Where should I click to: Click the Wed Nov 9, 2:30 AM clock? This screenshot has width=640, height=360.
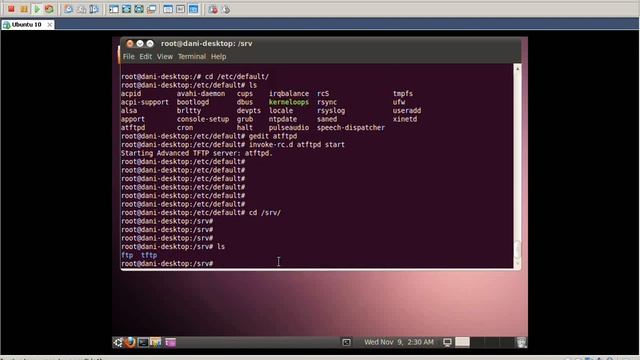(x=399, y=342)
